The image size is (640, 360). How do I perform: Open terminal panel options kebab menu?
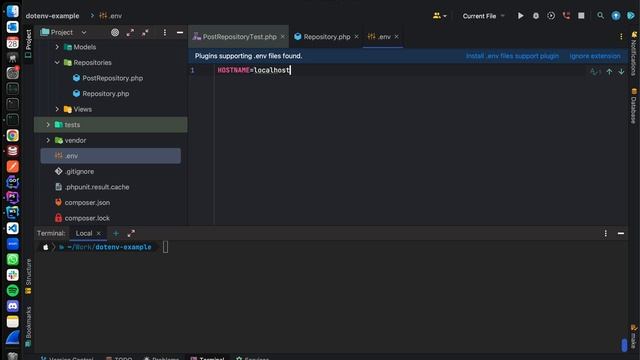click(x=605, y=233)
